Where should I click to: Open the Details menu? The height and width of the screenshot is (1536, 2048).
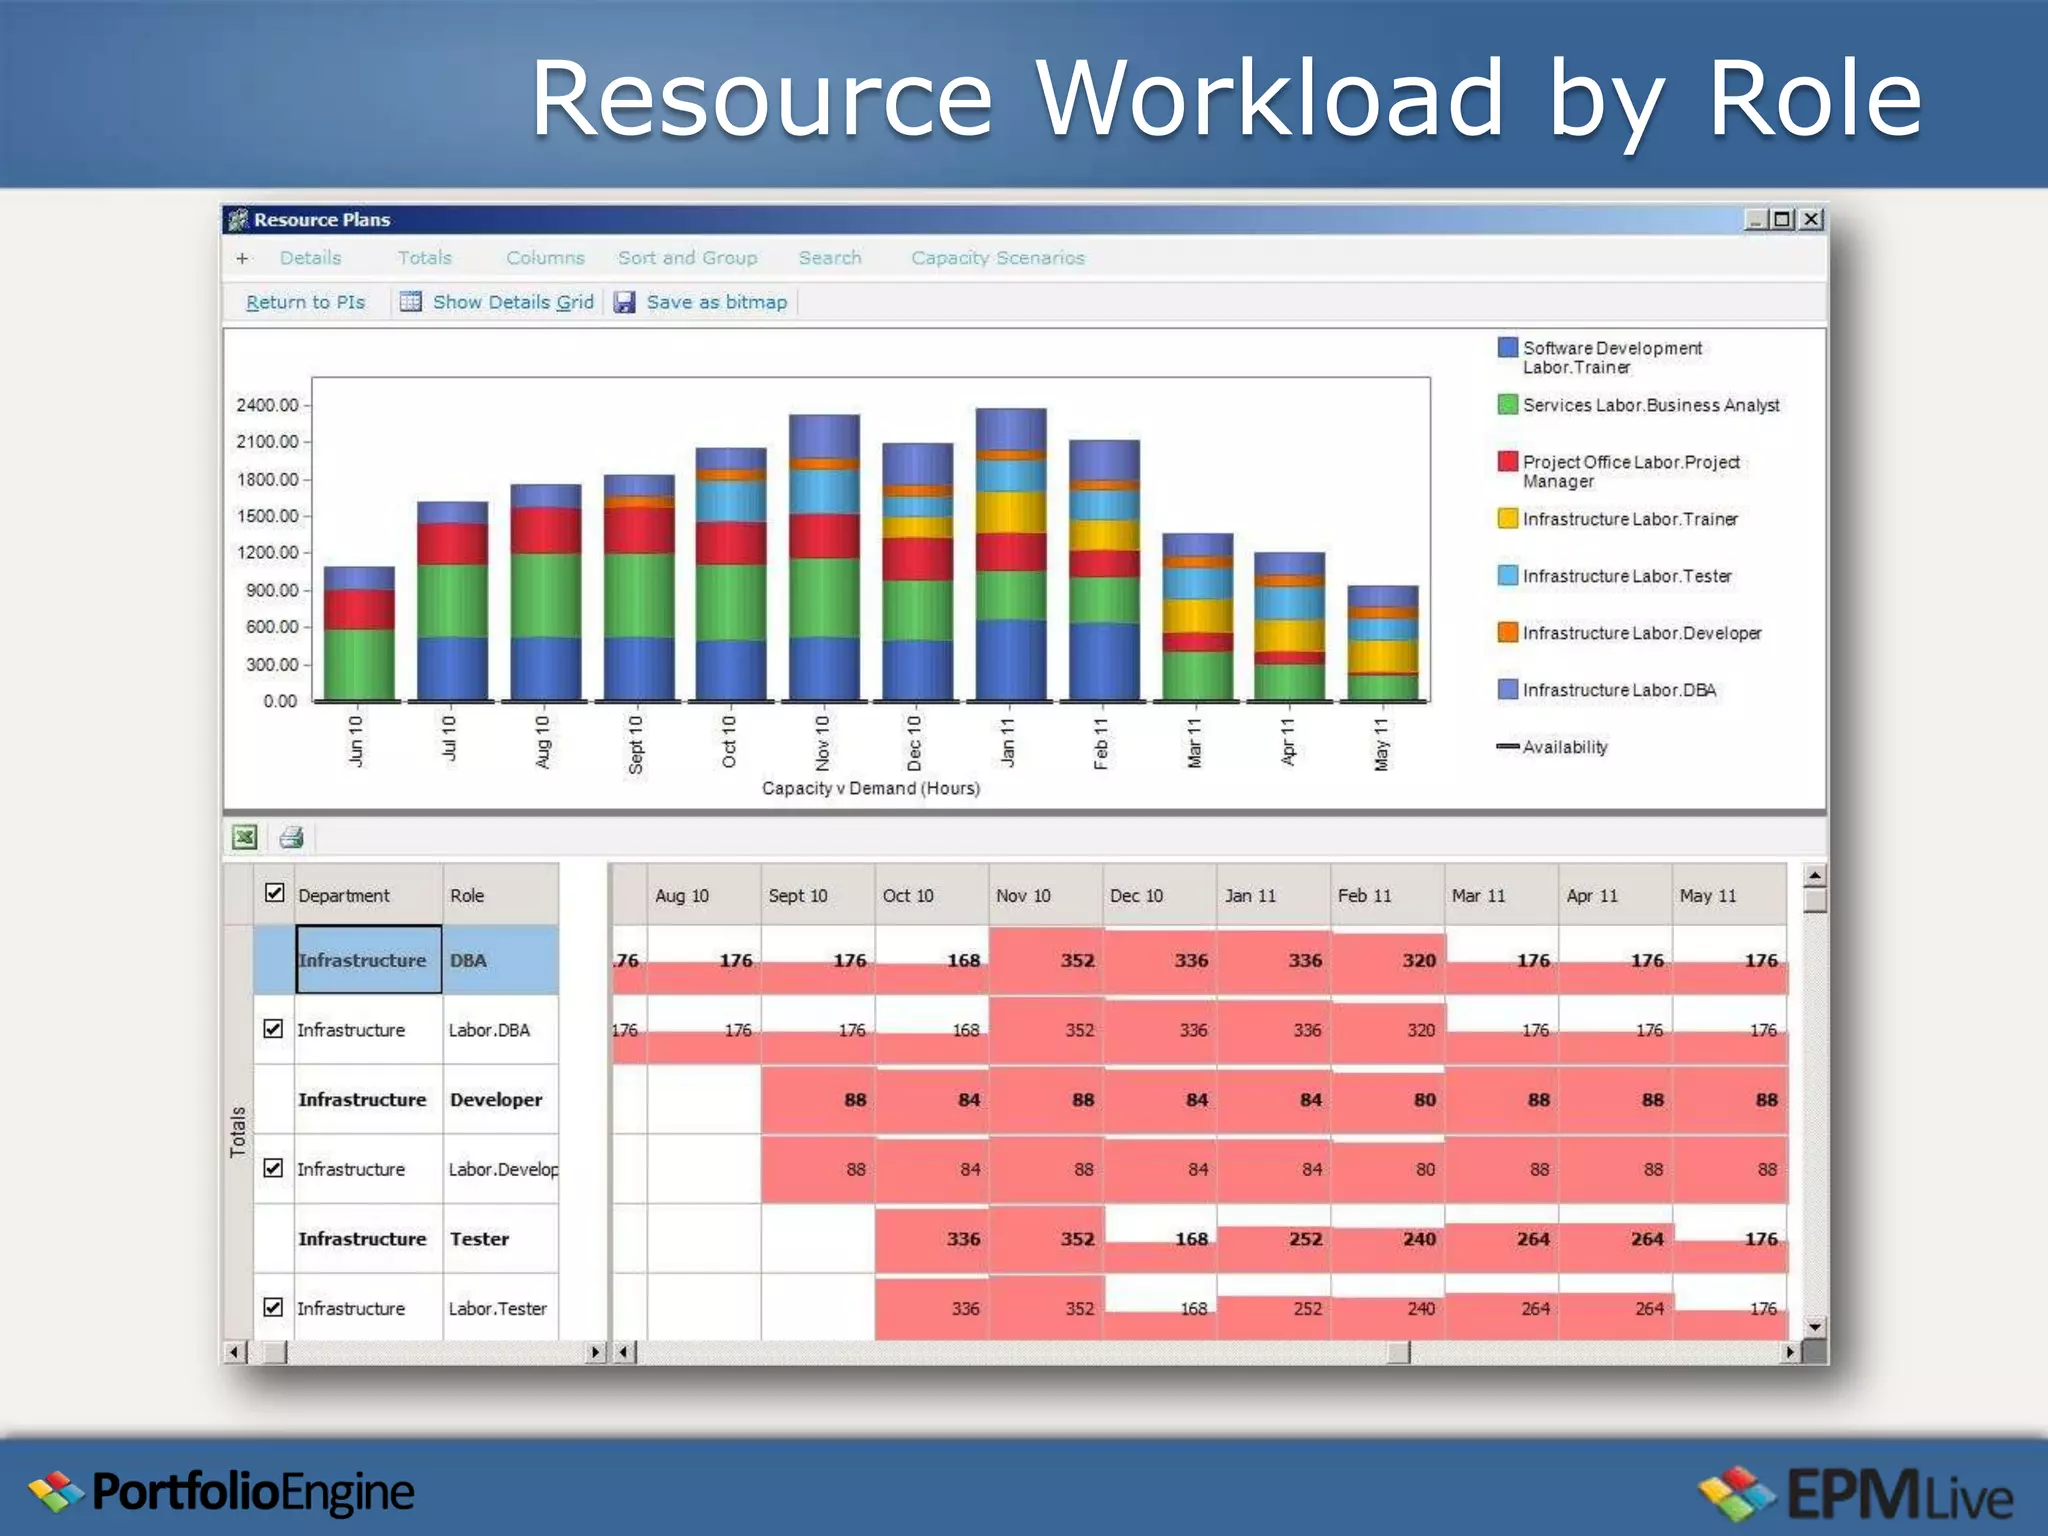click(x=310, y=258)
